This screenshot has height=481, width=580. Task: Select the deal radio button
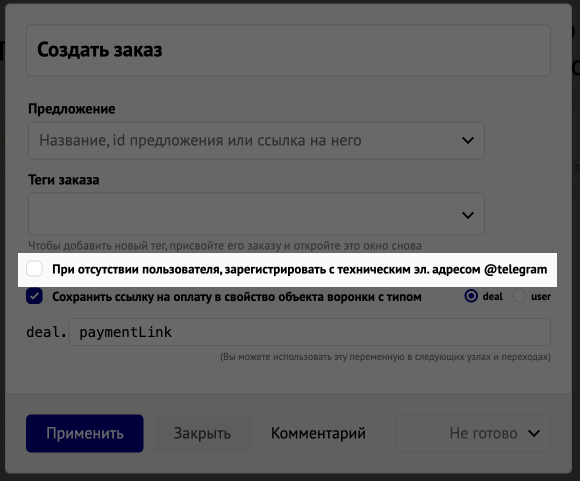pos(471,296)
